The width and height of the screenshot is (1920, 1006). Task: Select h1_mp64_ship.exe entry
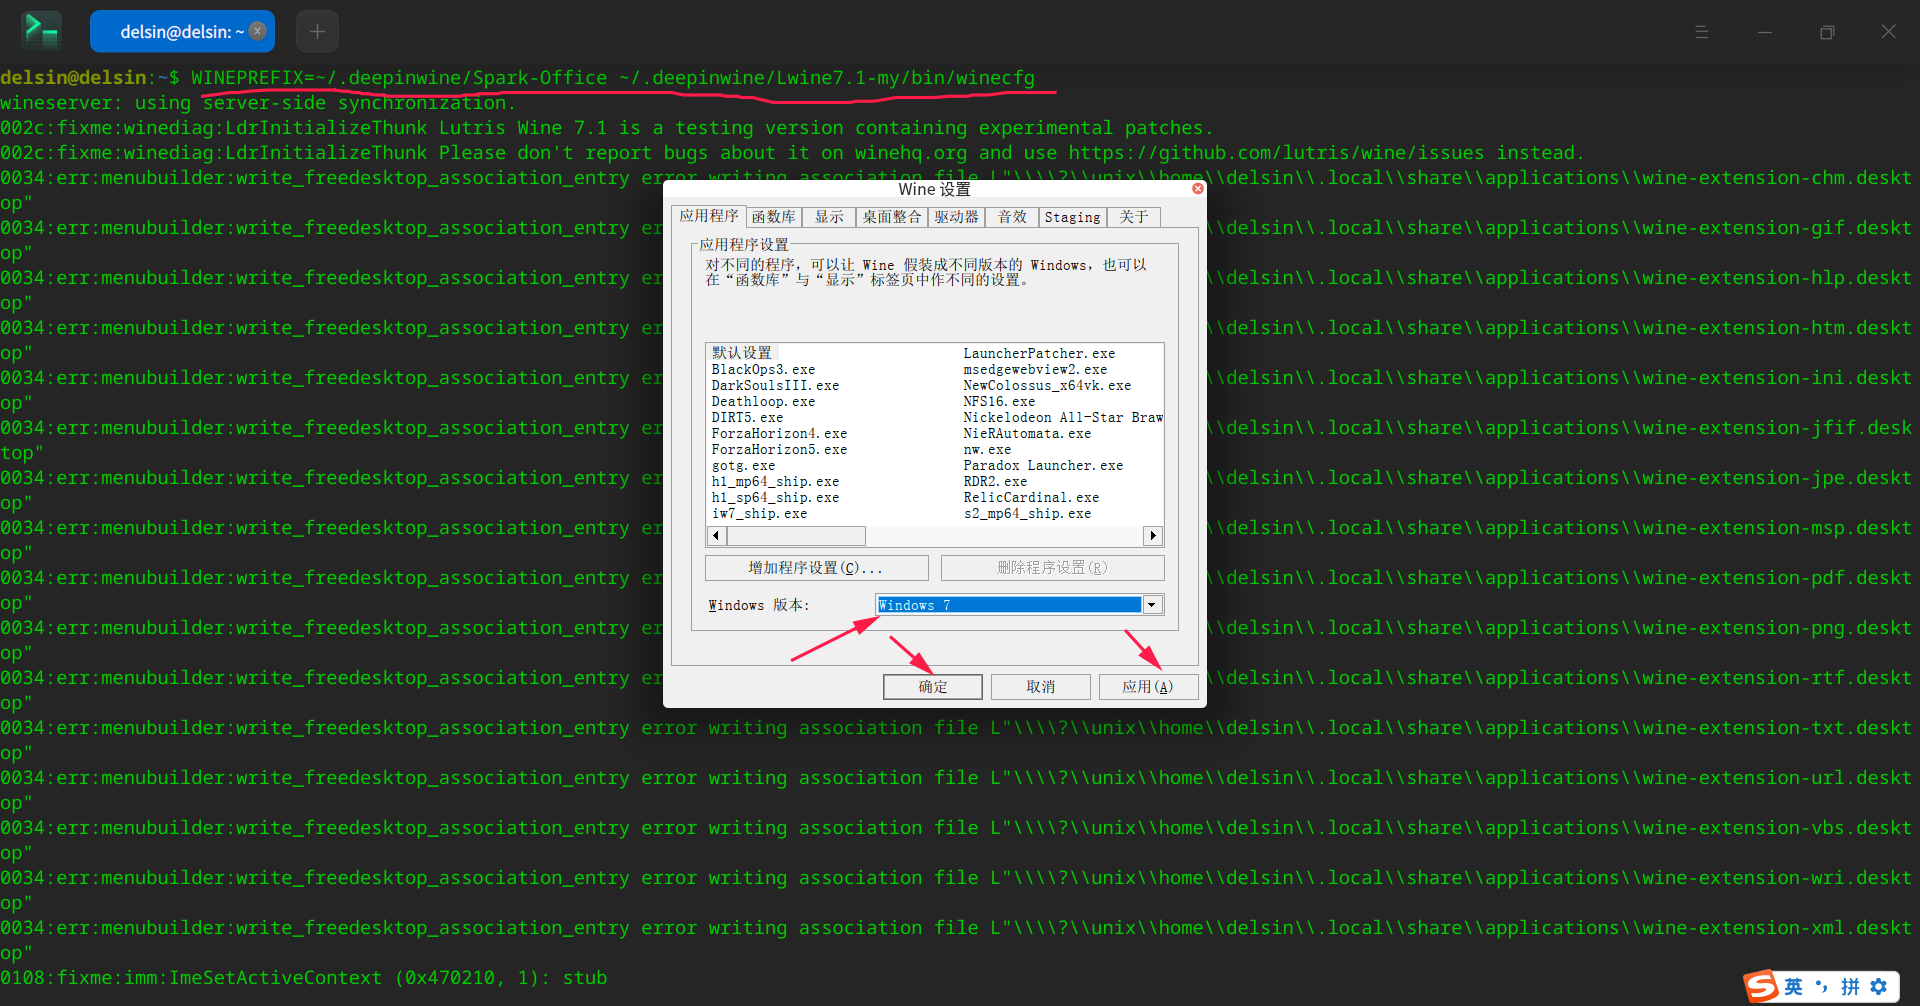click(775, 481)
